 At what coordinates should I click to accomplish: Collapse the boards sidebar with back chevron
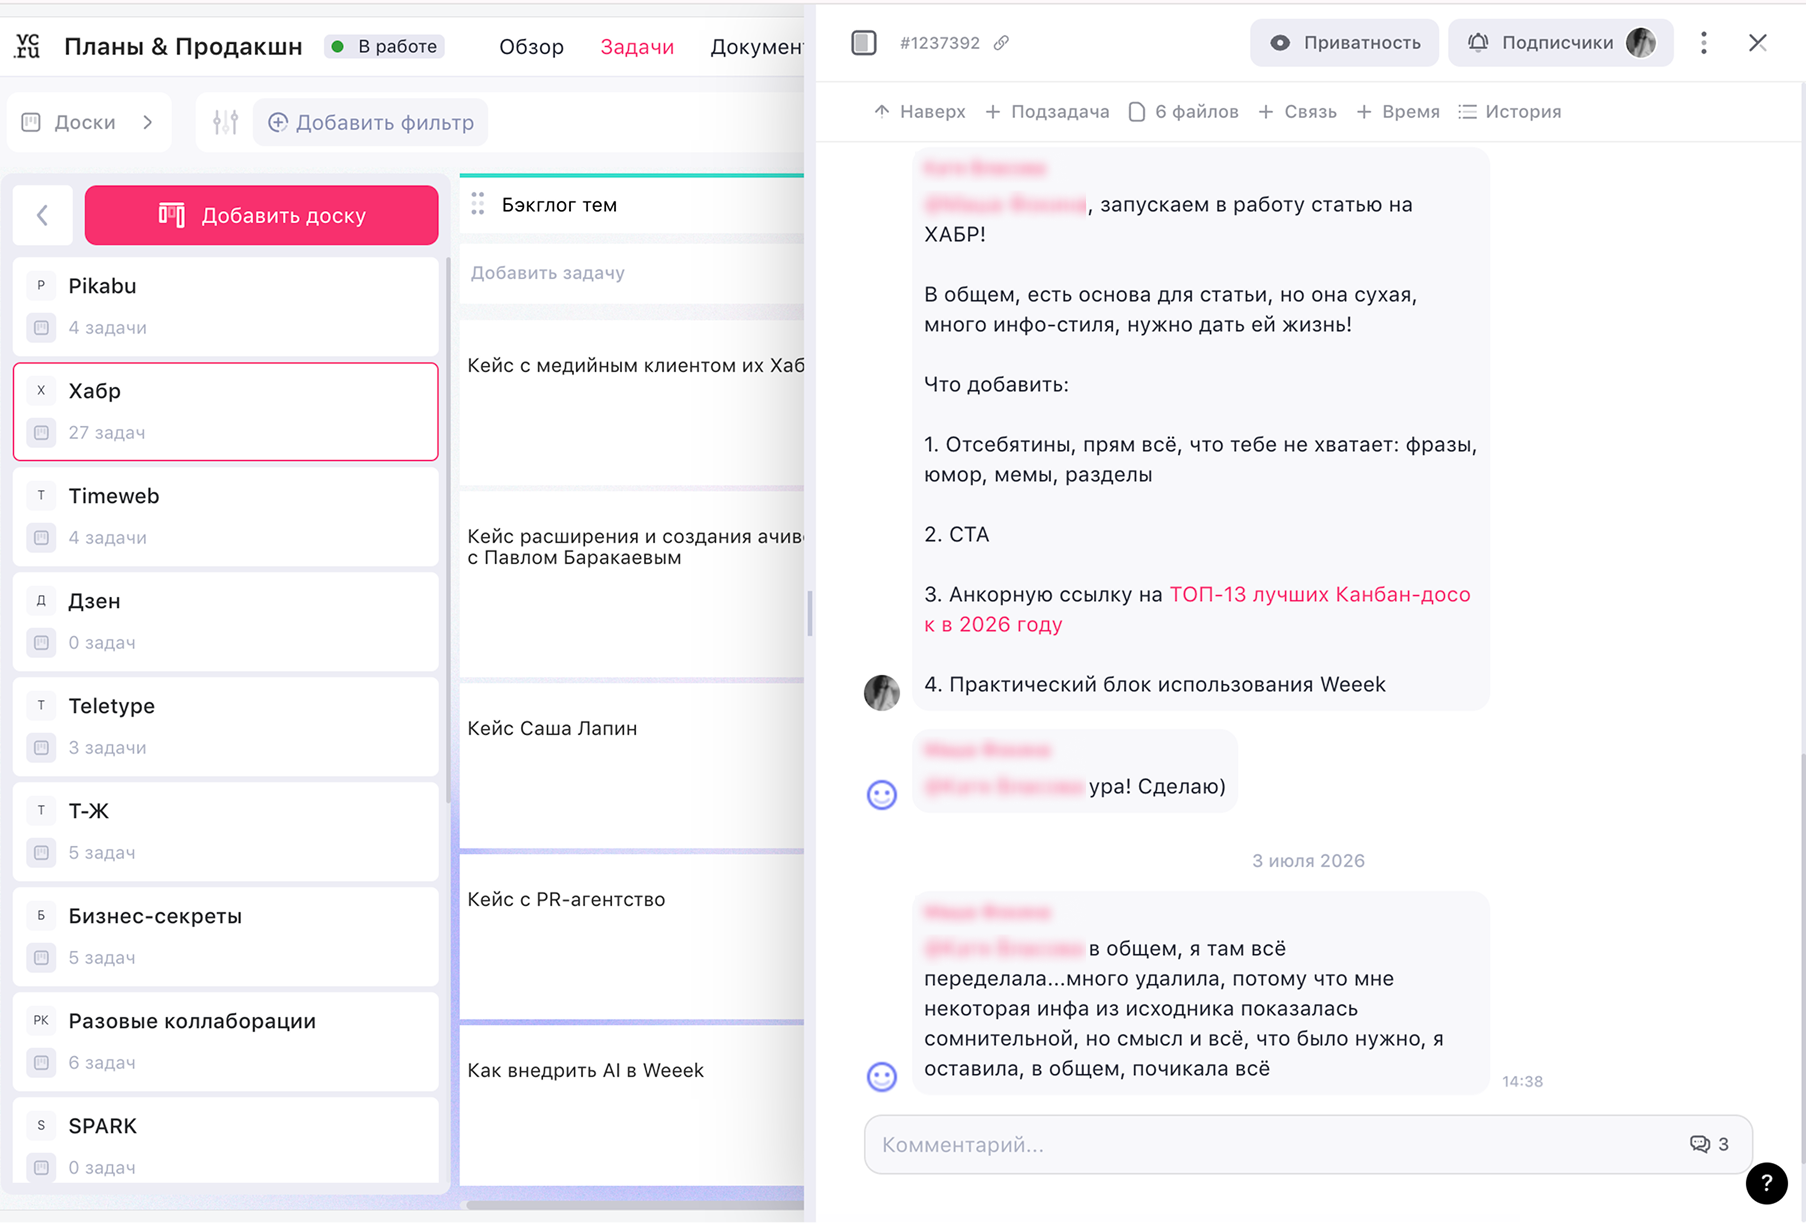[42, 215]
